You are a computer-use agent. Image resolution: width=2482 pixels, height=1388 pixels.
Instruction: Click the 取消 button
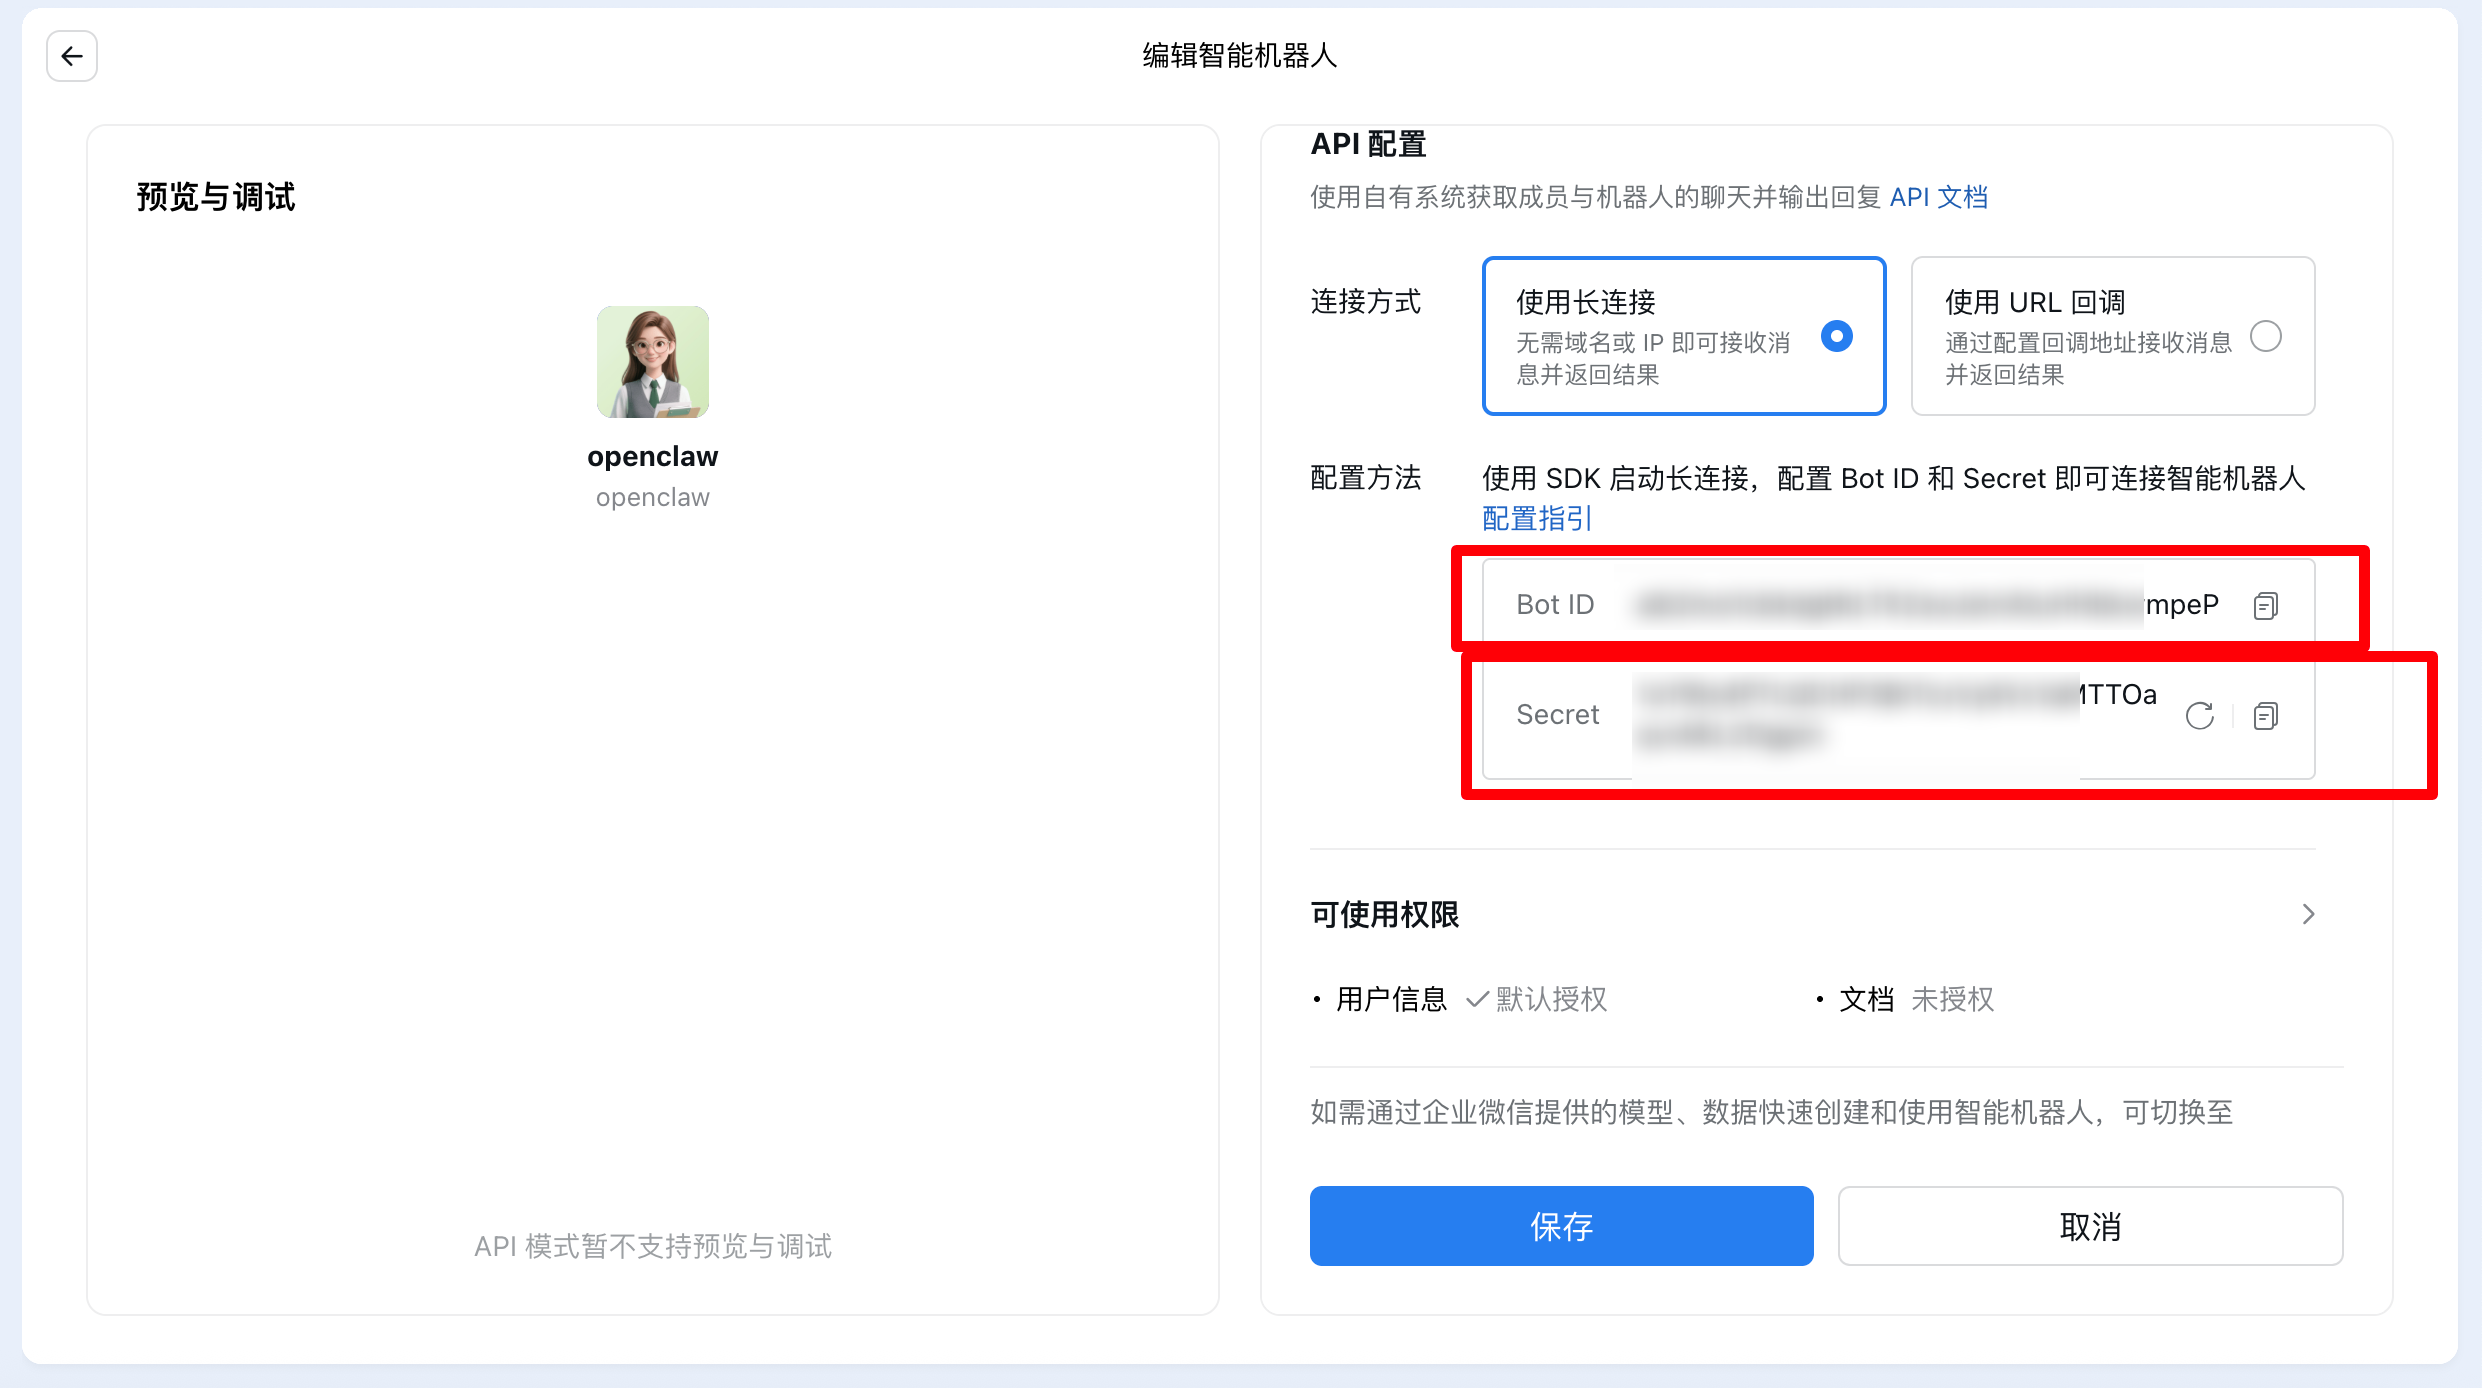pyautogui.click(x=2090, y=1226)
